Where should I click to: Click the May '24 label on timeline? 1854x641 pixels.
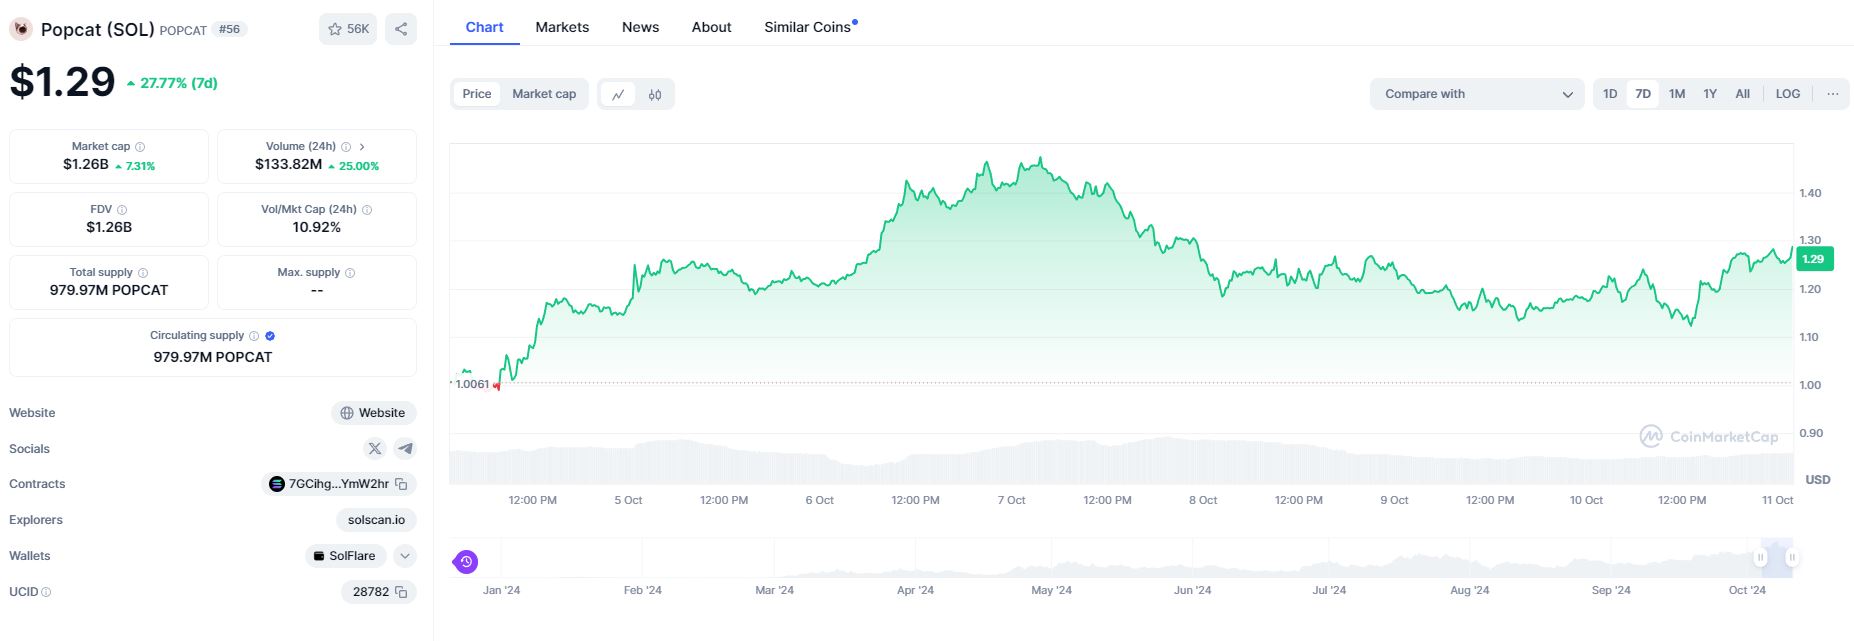tap(1051, 590)
